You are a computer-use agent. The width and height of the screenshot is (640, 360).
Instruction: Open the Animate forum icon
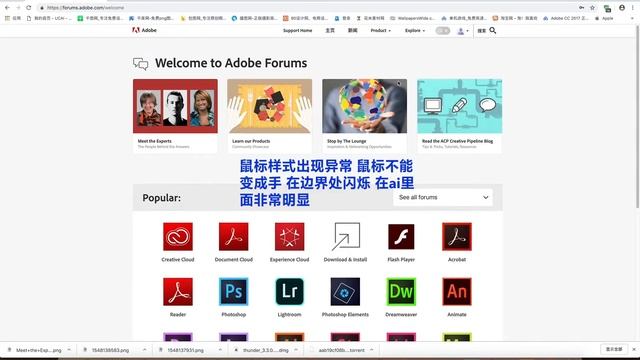pyautogui.click(x=457, y=292)
